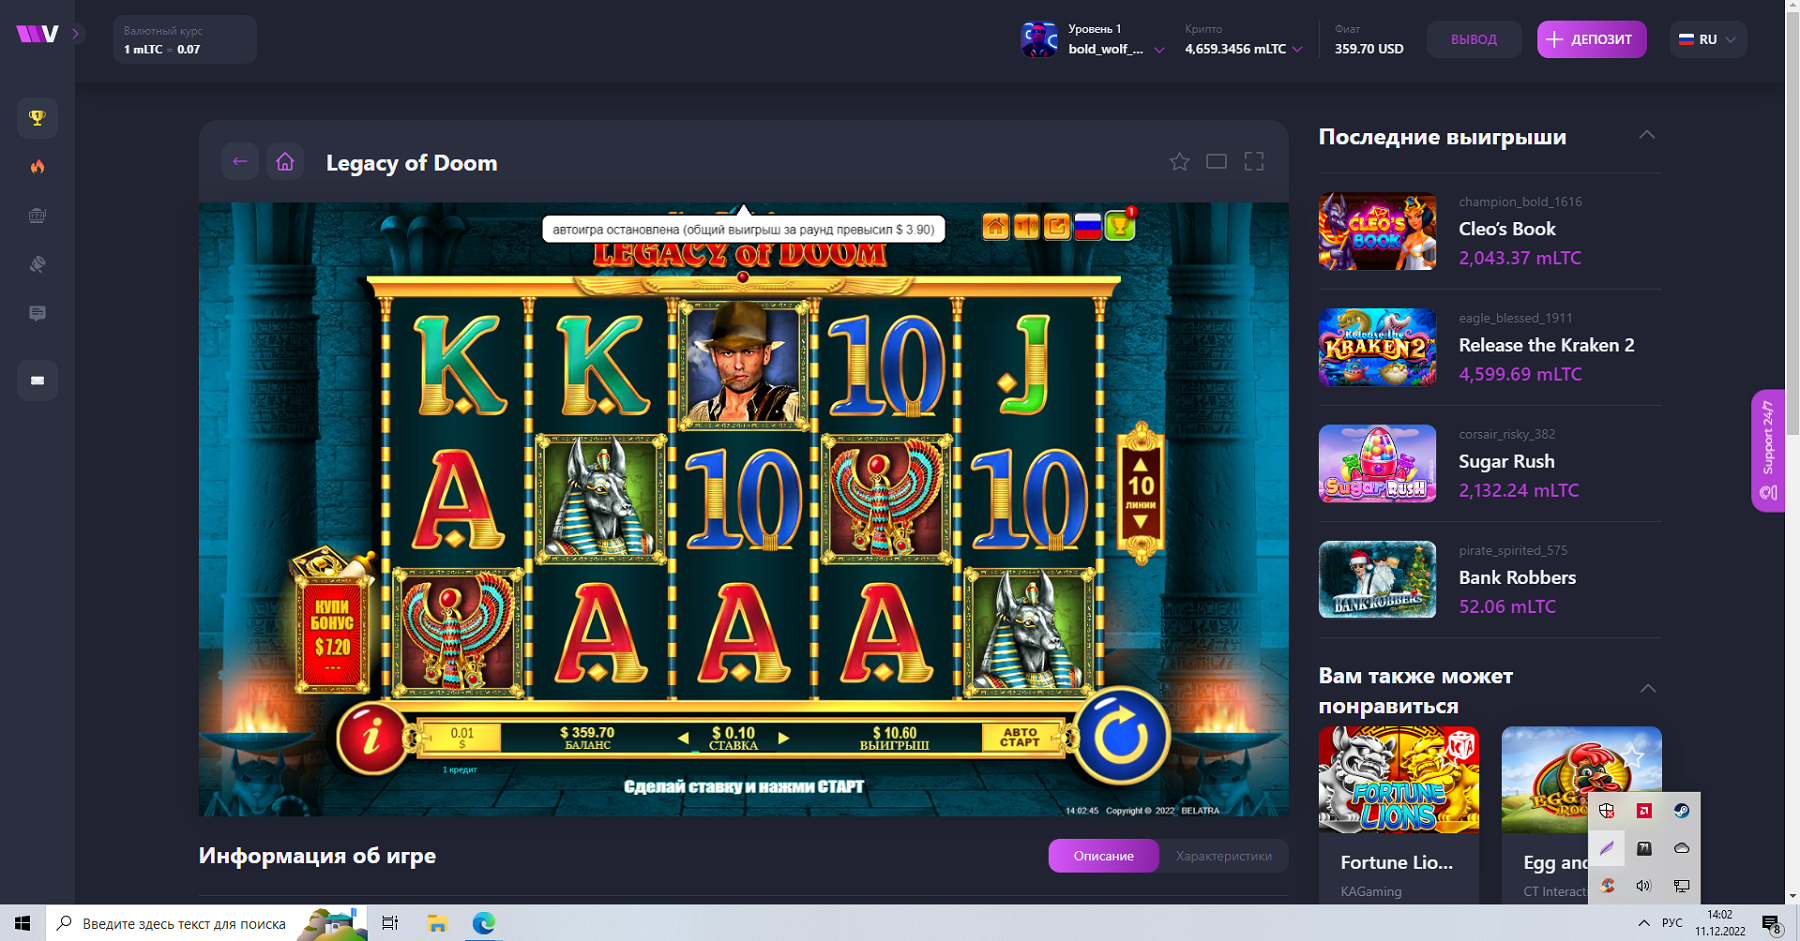Decrease the number of lines with down arrow
The height and width of the screenshot is (941, 1800).
1140,522
